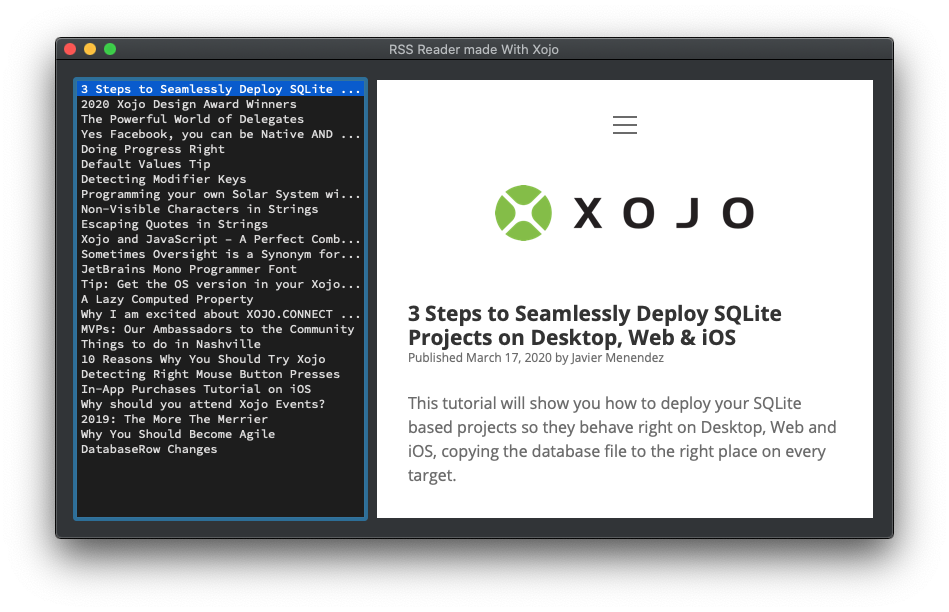Select 'Doing Progress Right' feed item
This screenshot has height=612, width=949.
[x=221, y=149]
